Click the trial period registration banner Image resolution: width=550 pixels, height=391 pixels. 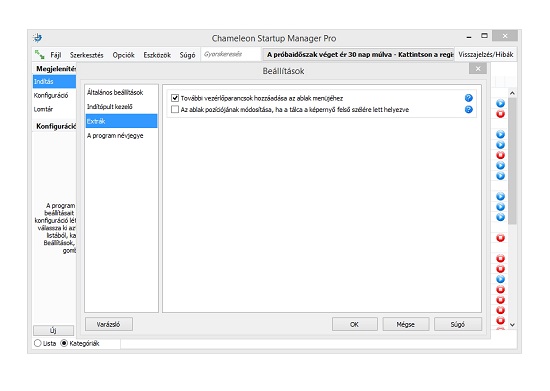coord(358,54)
